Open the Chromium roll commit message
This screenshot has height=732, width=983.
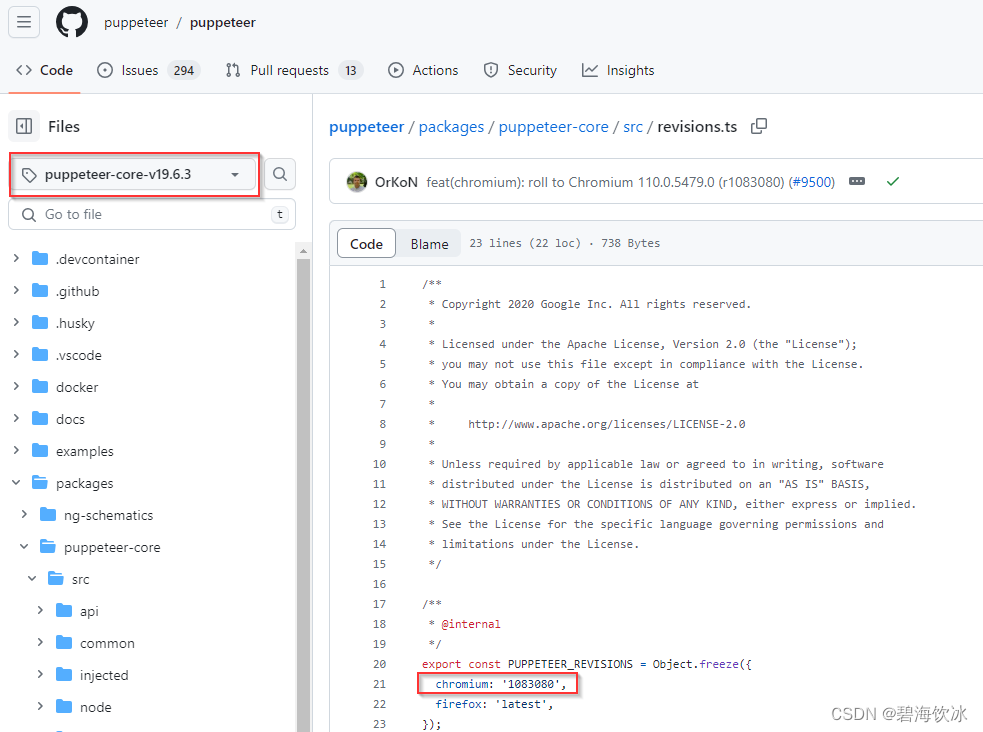click(x=605, y=182)
